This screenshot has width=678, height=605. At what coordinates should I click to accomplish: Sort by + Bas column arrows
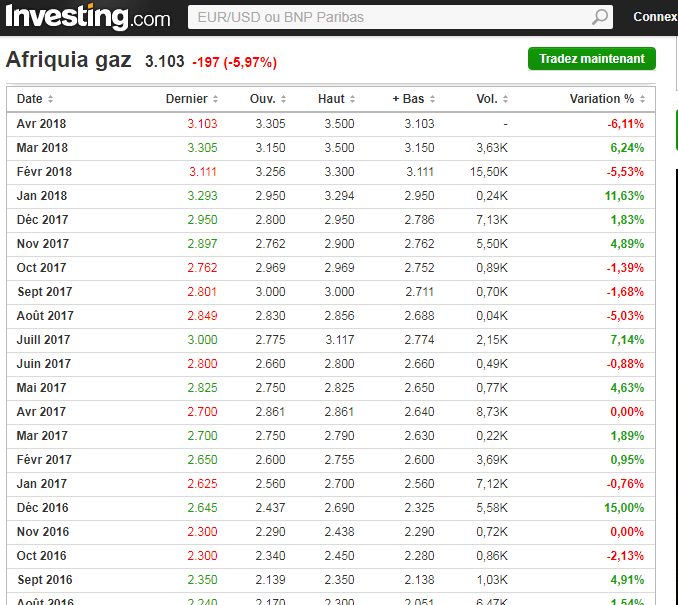coord(432,99)
